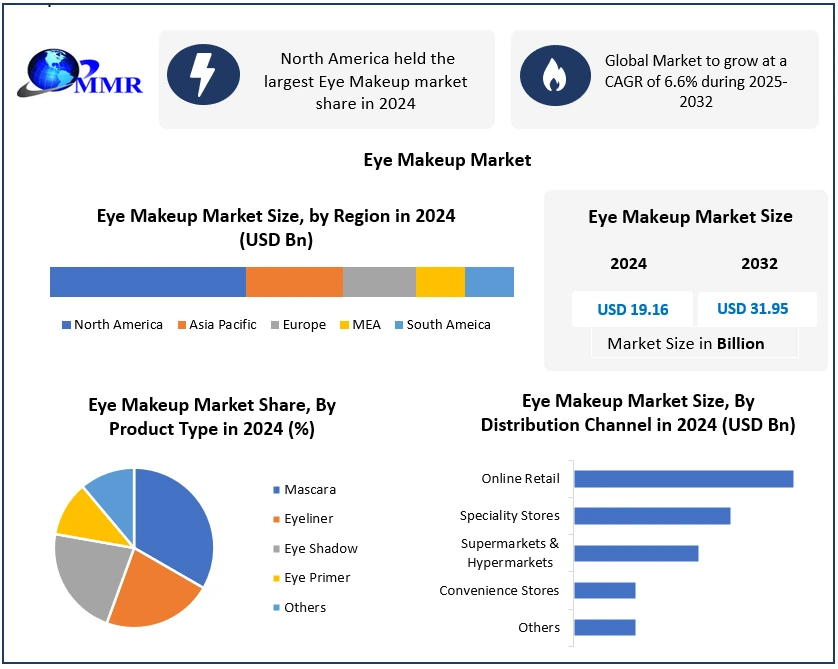Click the North America segment of the region bar
This screenshot has width=838, height=669.
click(x=148, y=282)
